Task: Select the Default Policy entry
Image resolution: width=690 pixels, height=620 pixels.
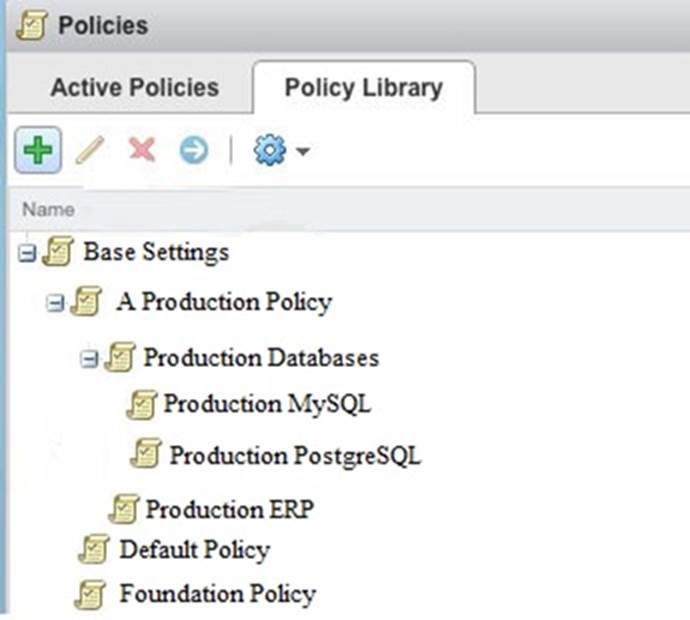Action: 194,549
